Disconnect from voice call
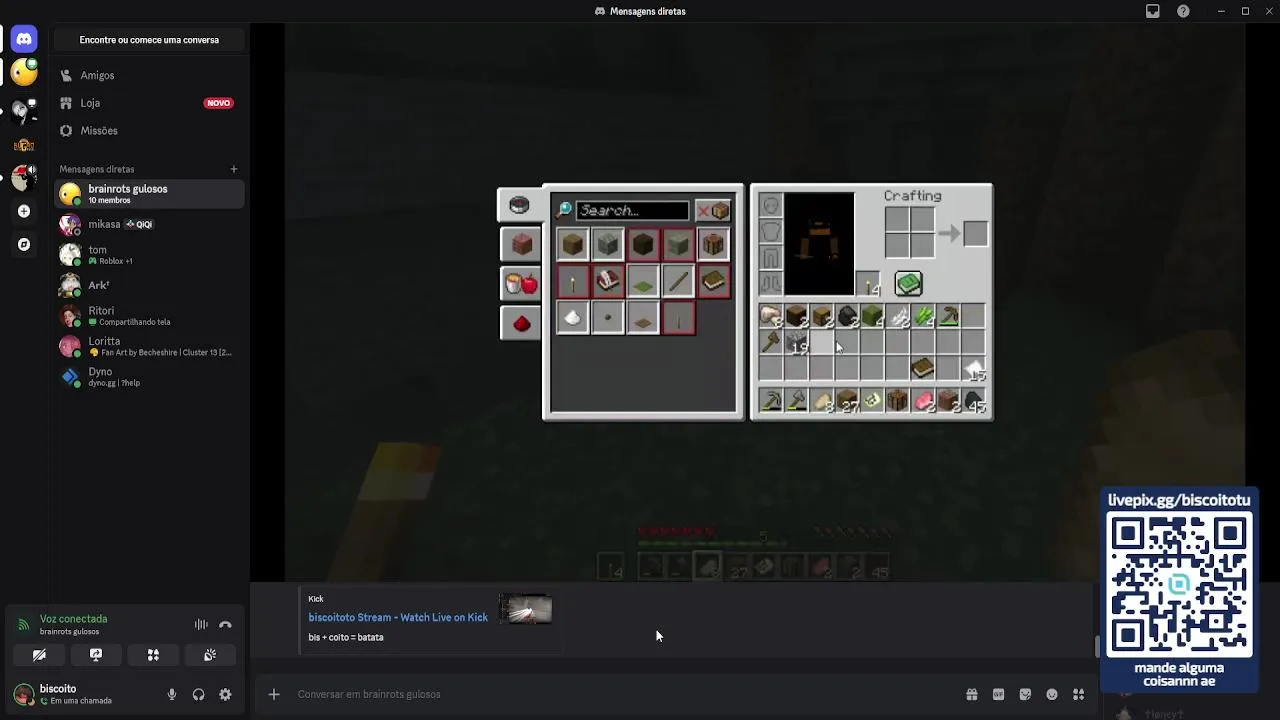Viewport: 1280px width, 720px height. (x=225, y=625)
